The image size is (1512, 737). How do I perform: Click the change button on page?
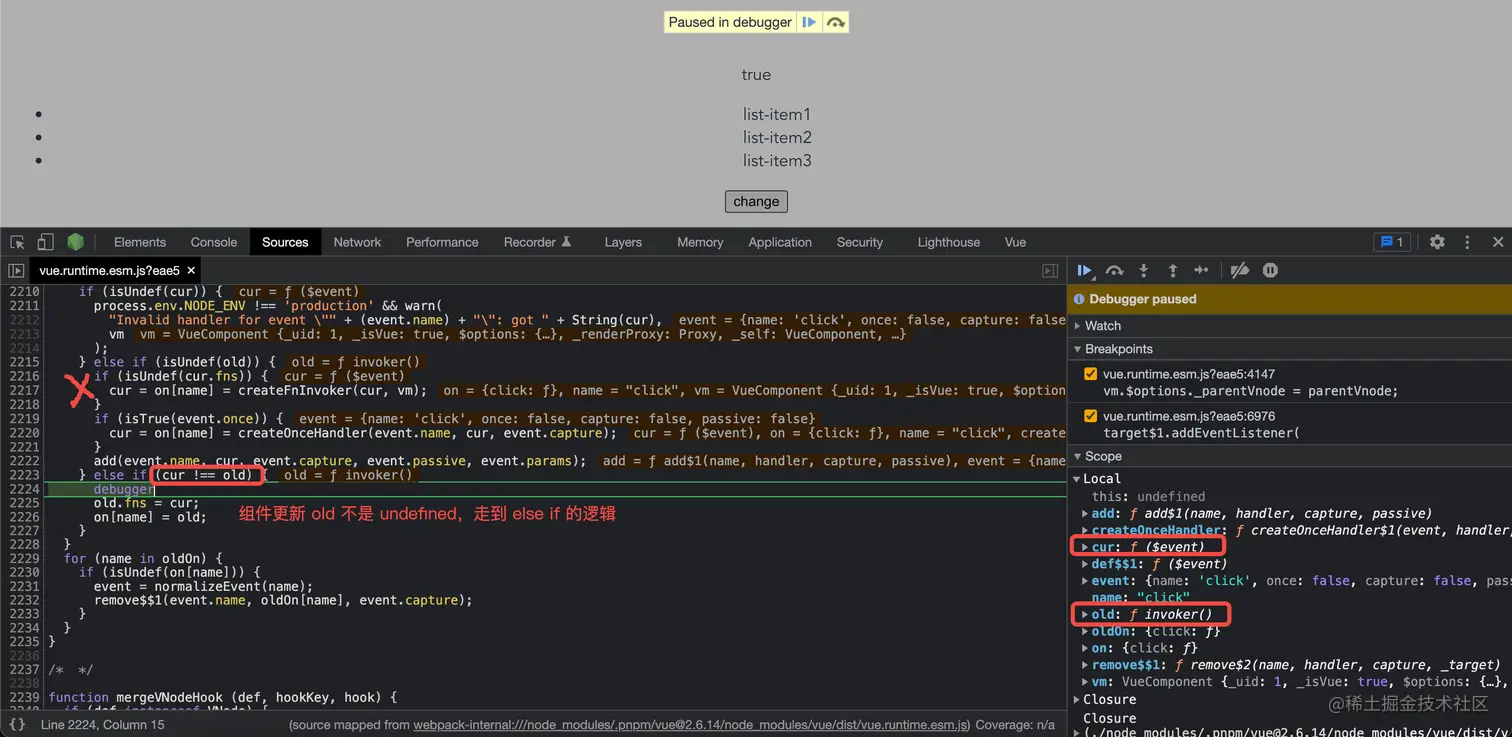tap(756, 201)
